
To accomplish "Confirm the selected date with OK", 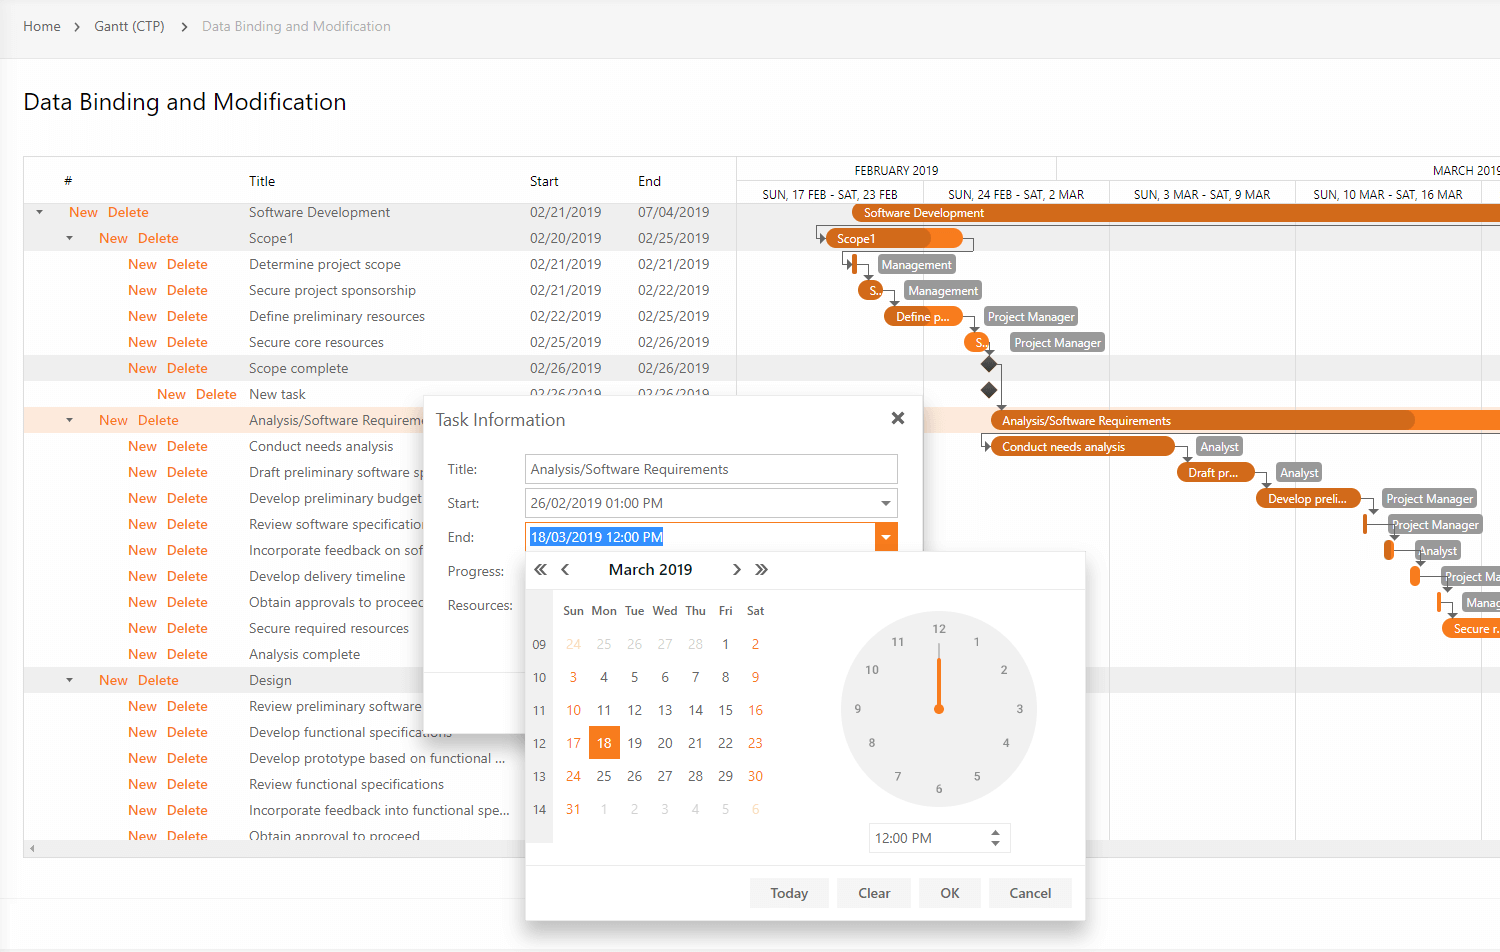I will [949, 892].
